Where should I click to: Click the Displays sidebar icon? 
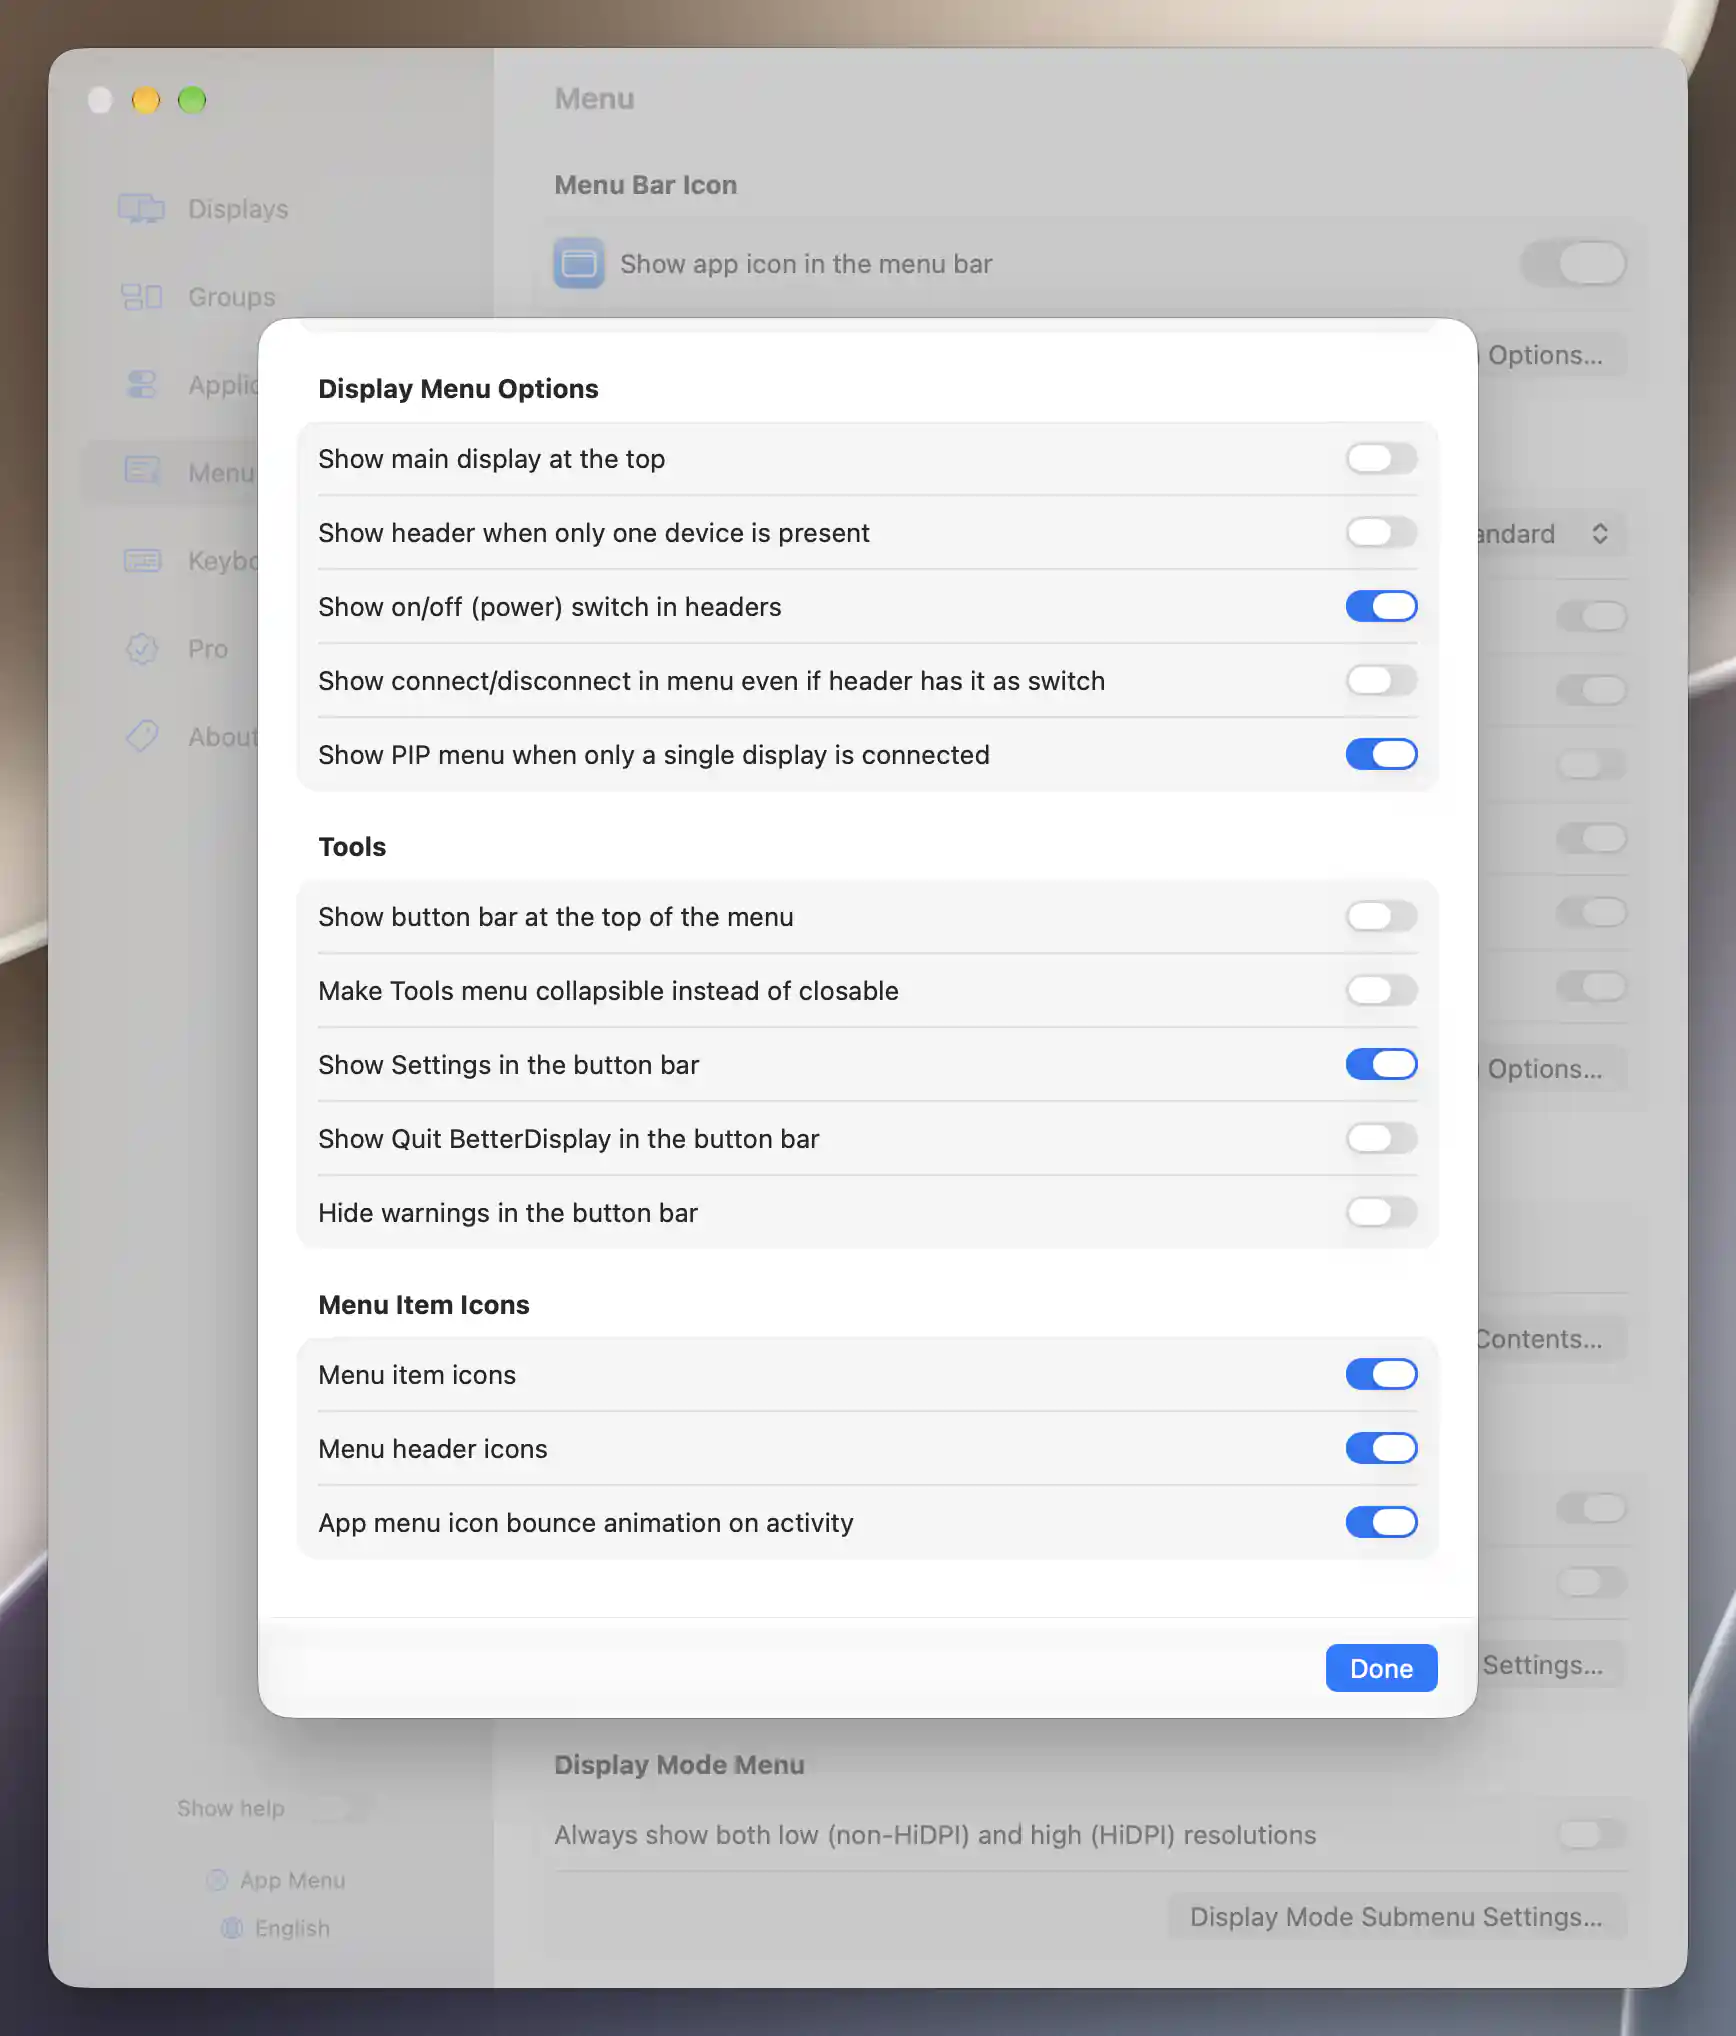(141, 209)
